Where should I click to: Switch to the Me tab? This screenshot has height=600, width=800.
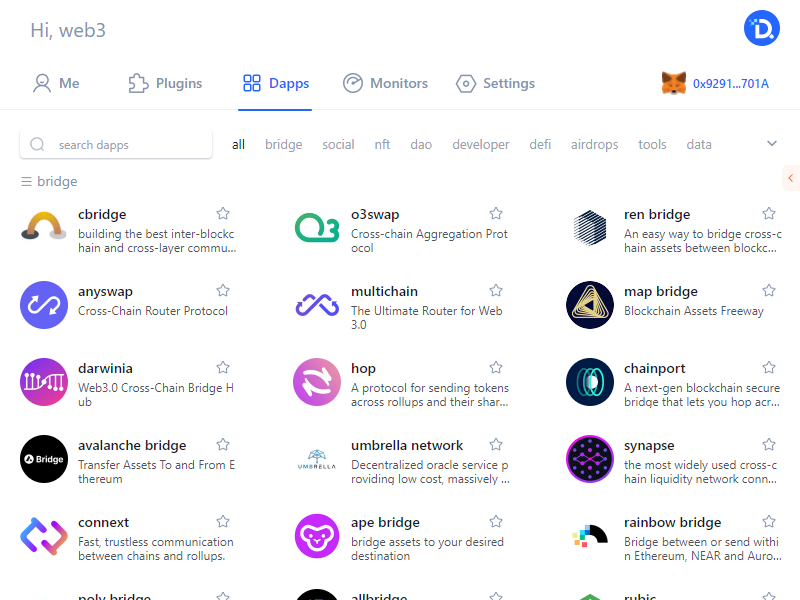point(56,83)
